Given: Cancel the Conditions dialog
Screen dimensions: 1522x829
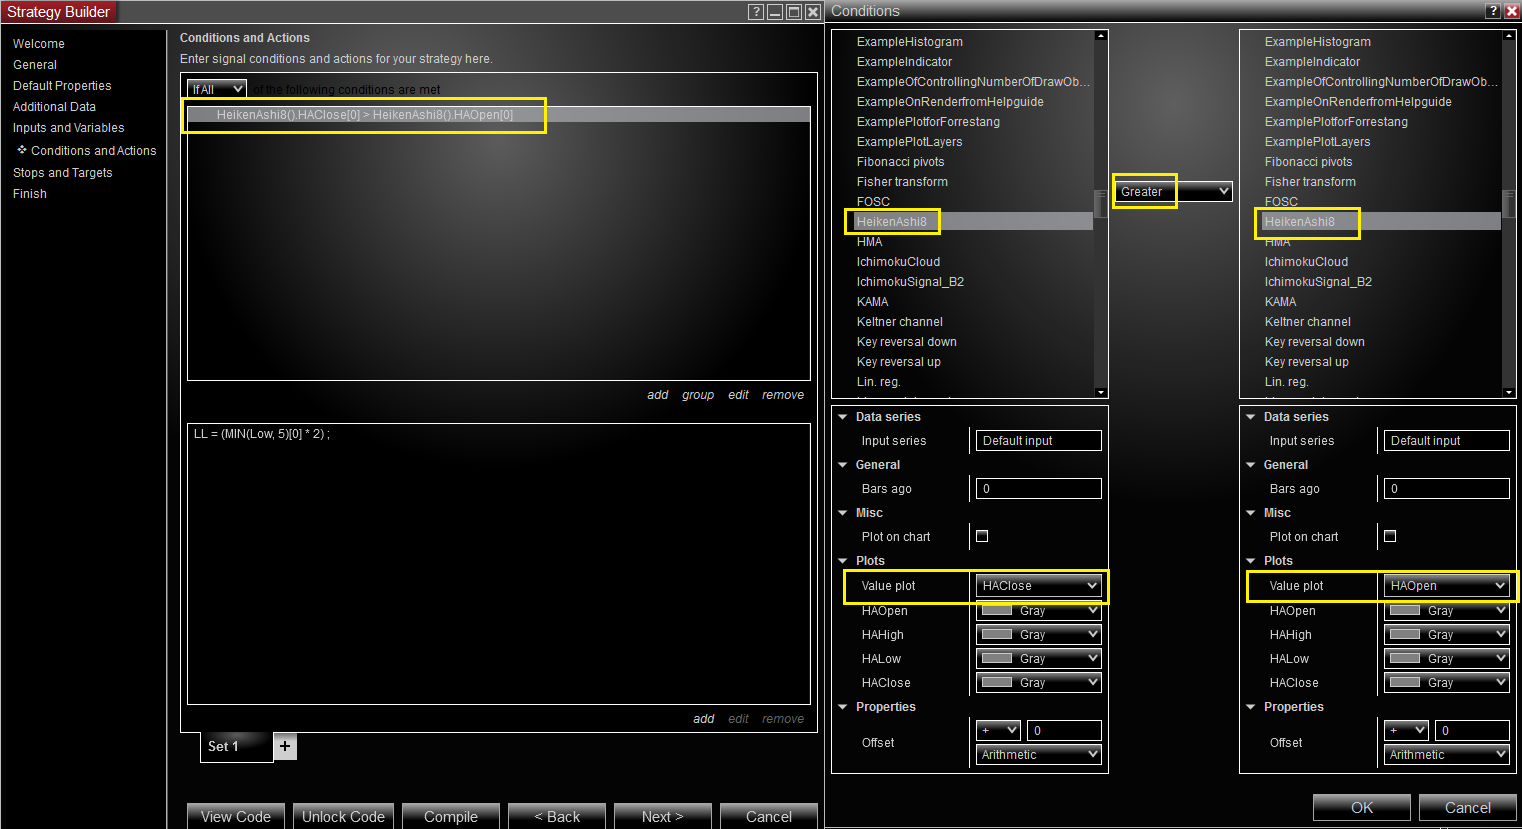Looking at the screenshot, I should click(x=1468, y=807).
